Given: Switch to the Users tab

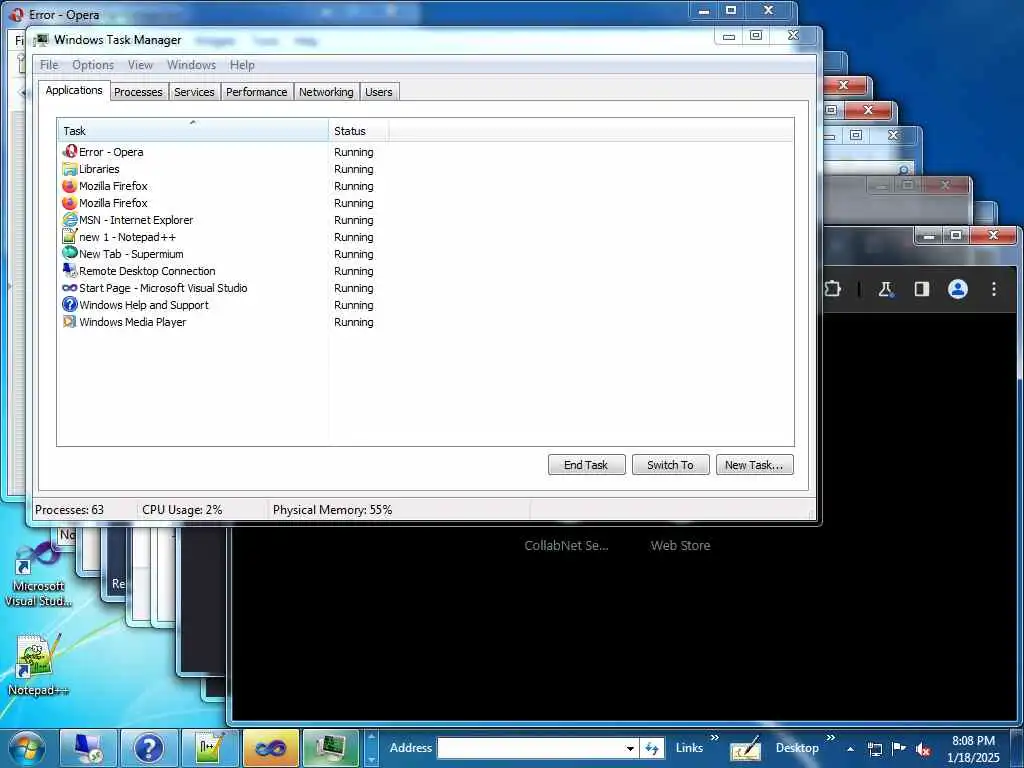Looking at the screenshot, I should (379, 92).
